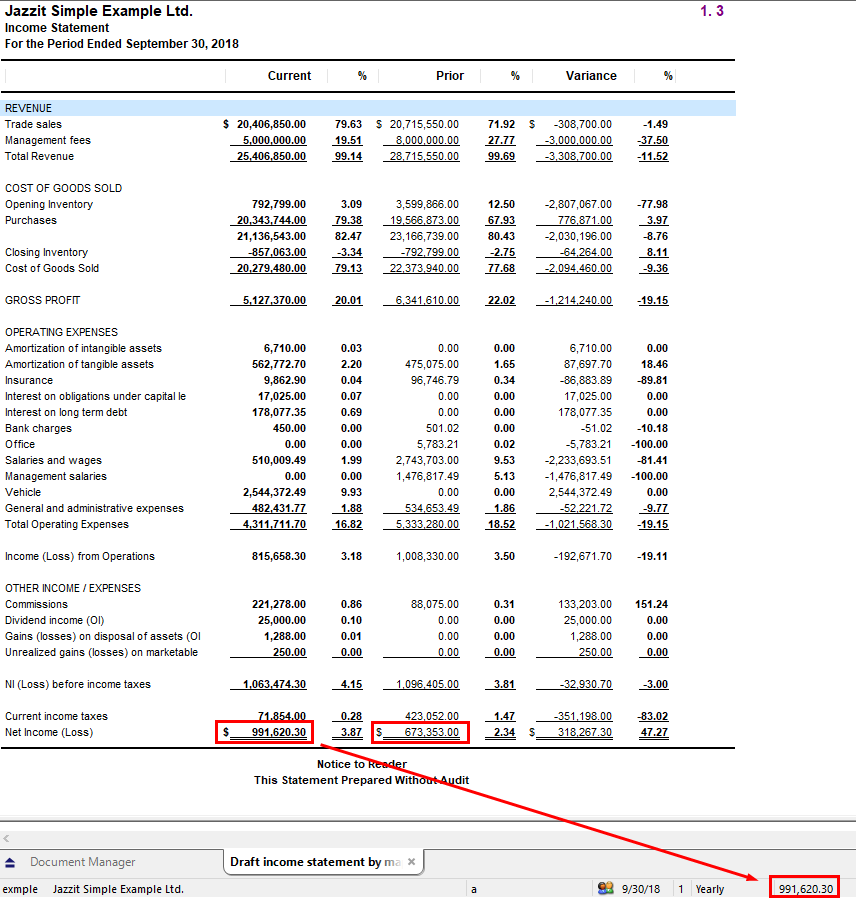Viewport: 856px width, 898px height.
Task: Click NI (Loss) before income taxes label
Action: pyautogui.click(x=78, y=686)
